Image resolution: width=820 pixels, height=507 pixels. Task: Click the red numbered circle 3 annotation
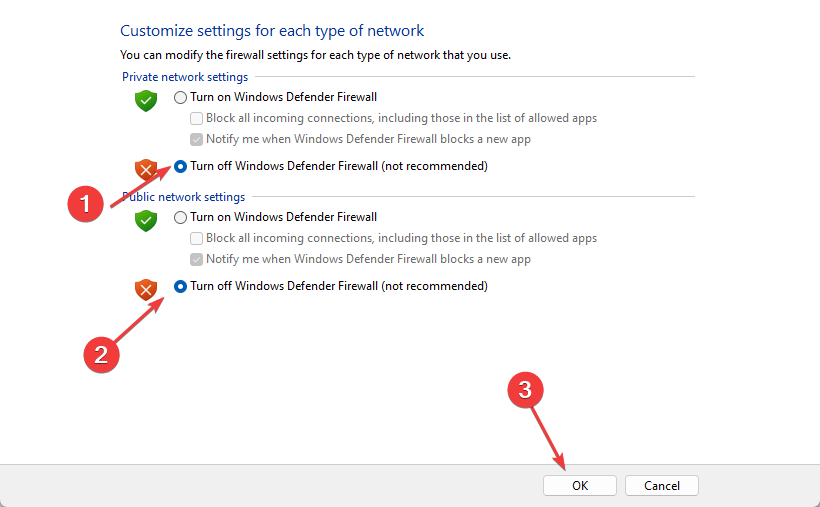pos(525,390)
